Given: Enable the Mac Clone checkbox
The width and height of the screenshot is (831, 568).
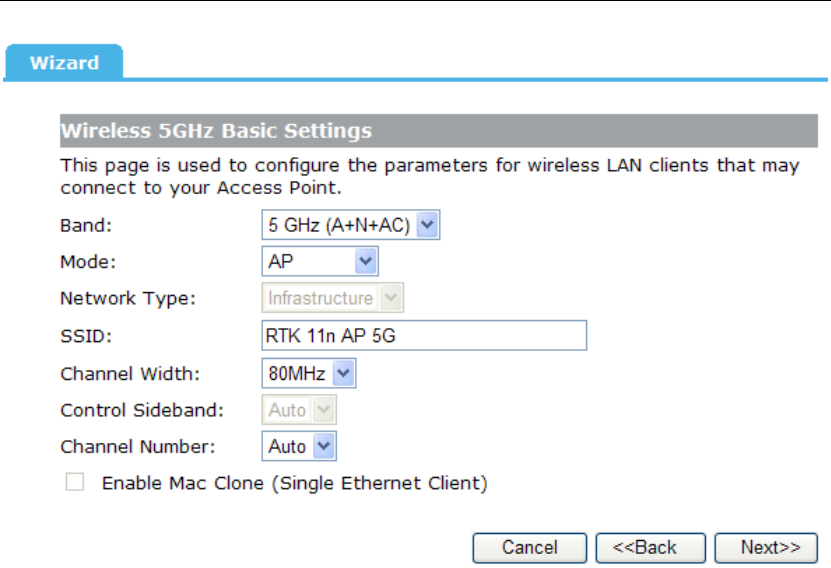Looking at the screenshot, I should click(75, 483).
